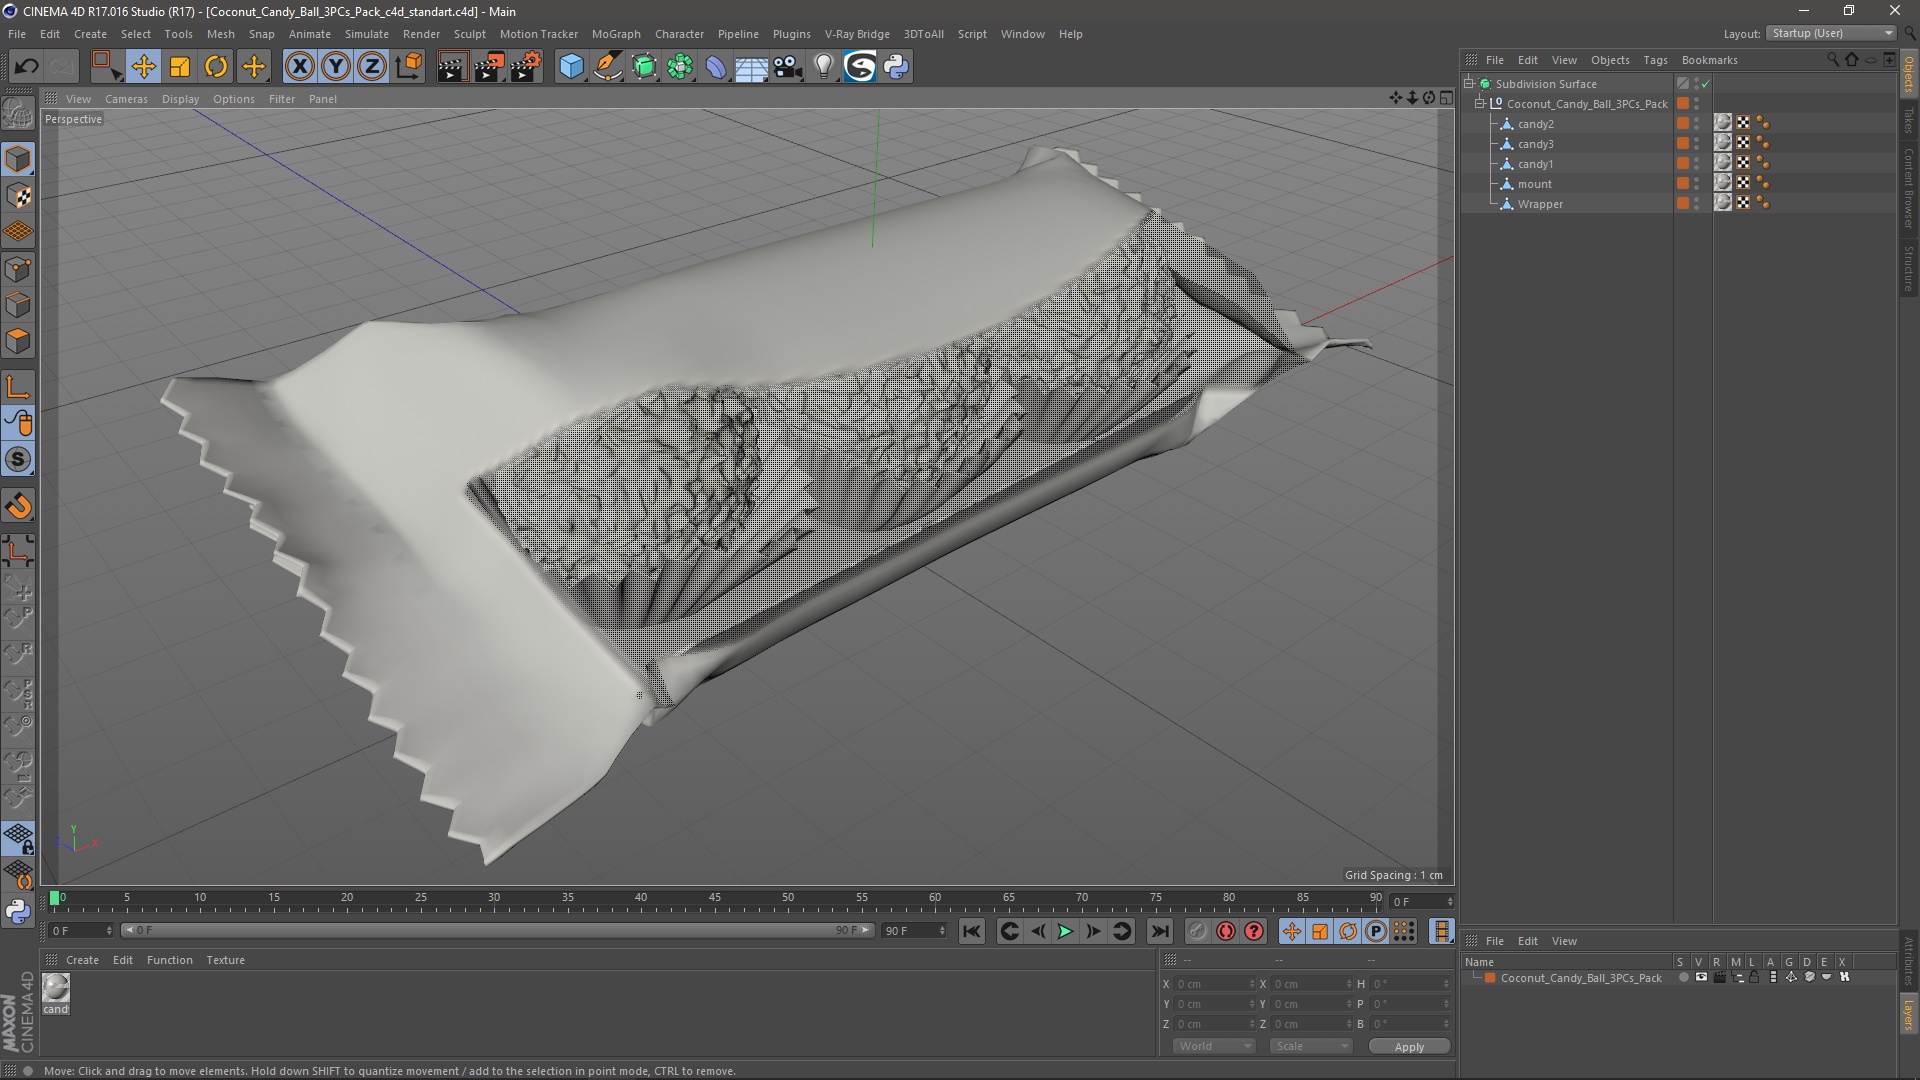Screen dimensions: 1920x1080
Task: Select the Rotate tool
Action: tap(216, 67)
